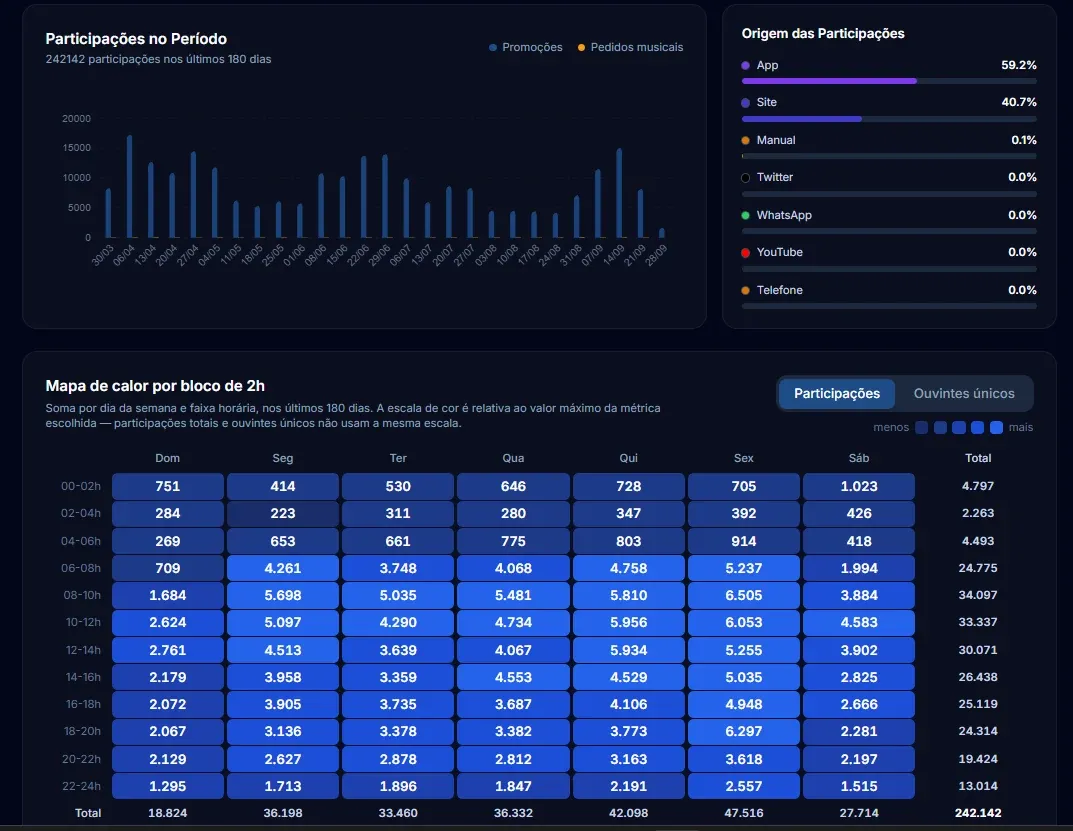This screenshot has width=1073, height=831.
Task: Click the red dot beside YouTube
Action: [x=745, y=253]
